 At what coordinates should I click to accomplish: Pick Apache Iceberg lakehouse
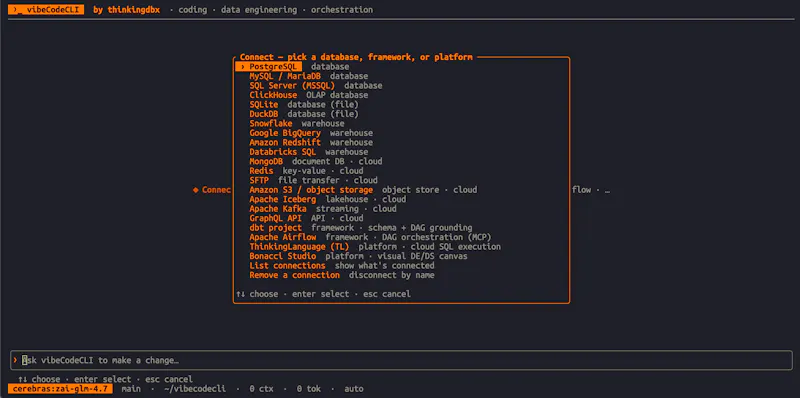328,199
